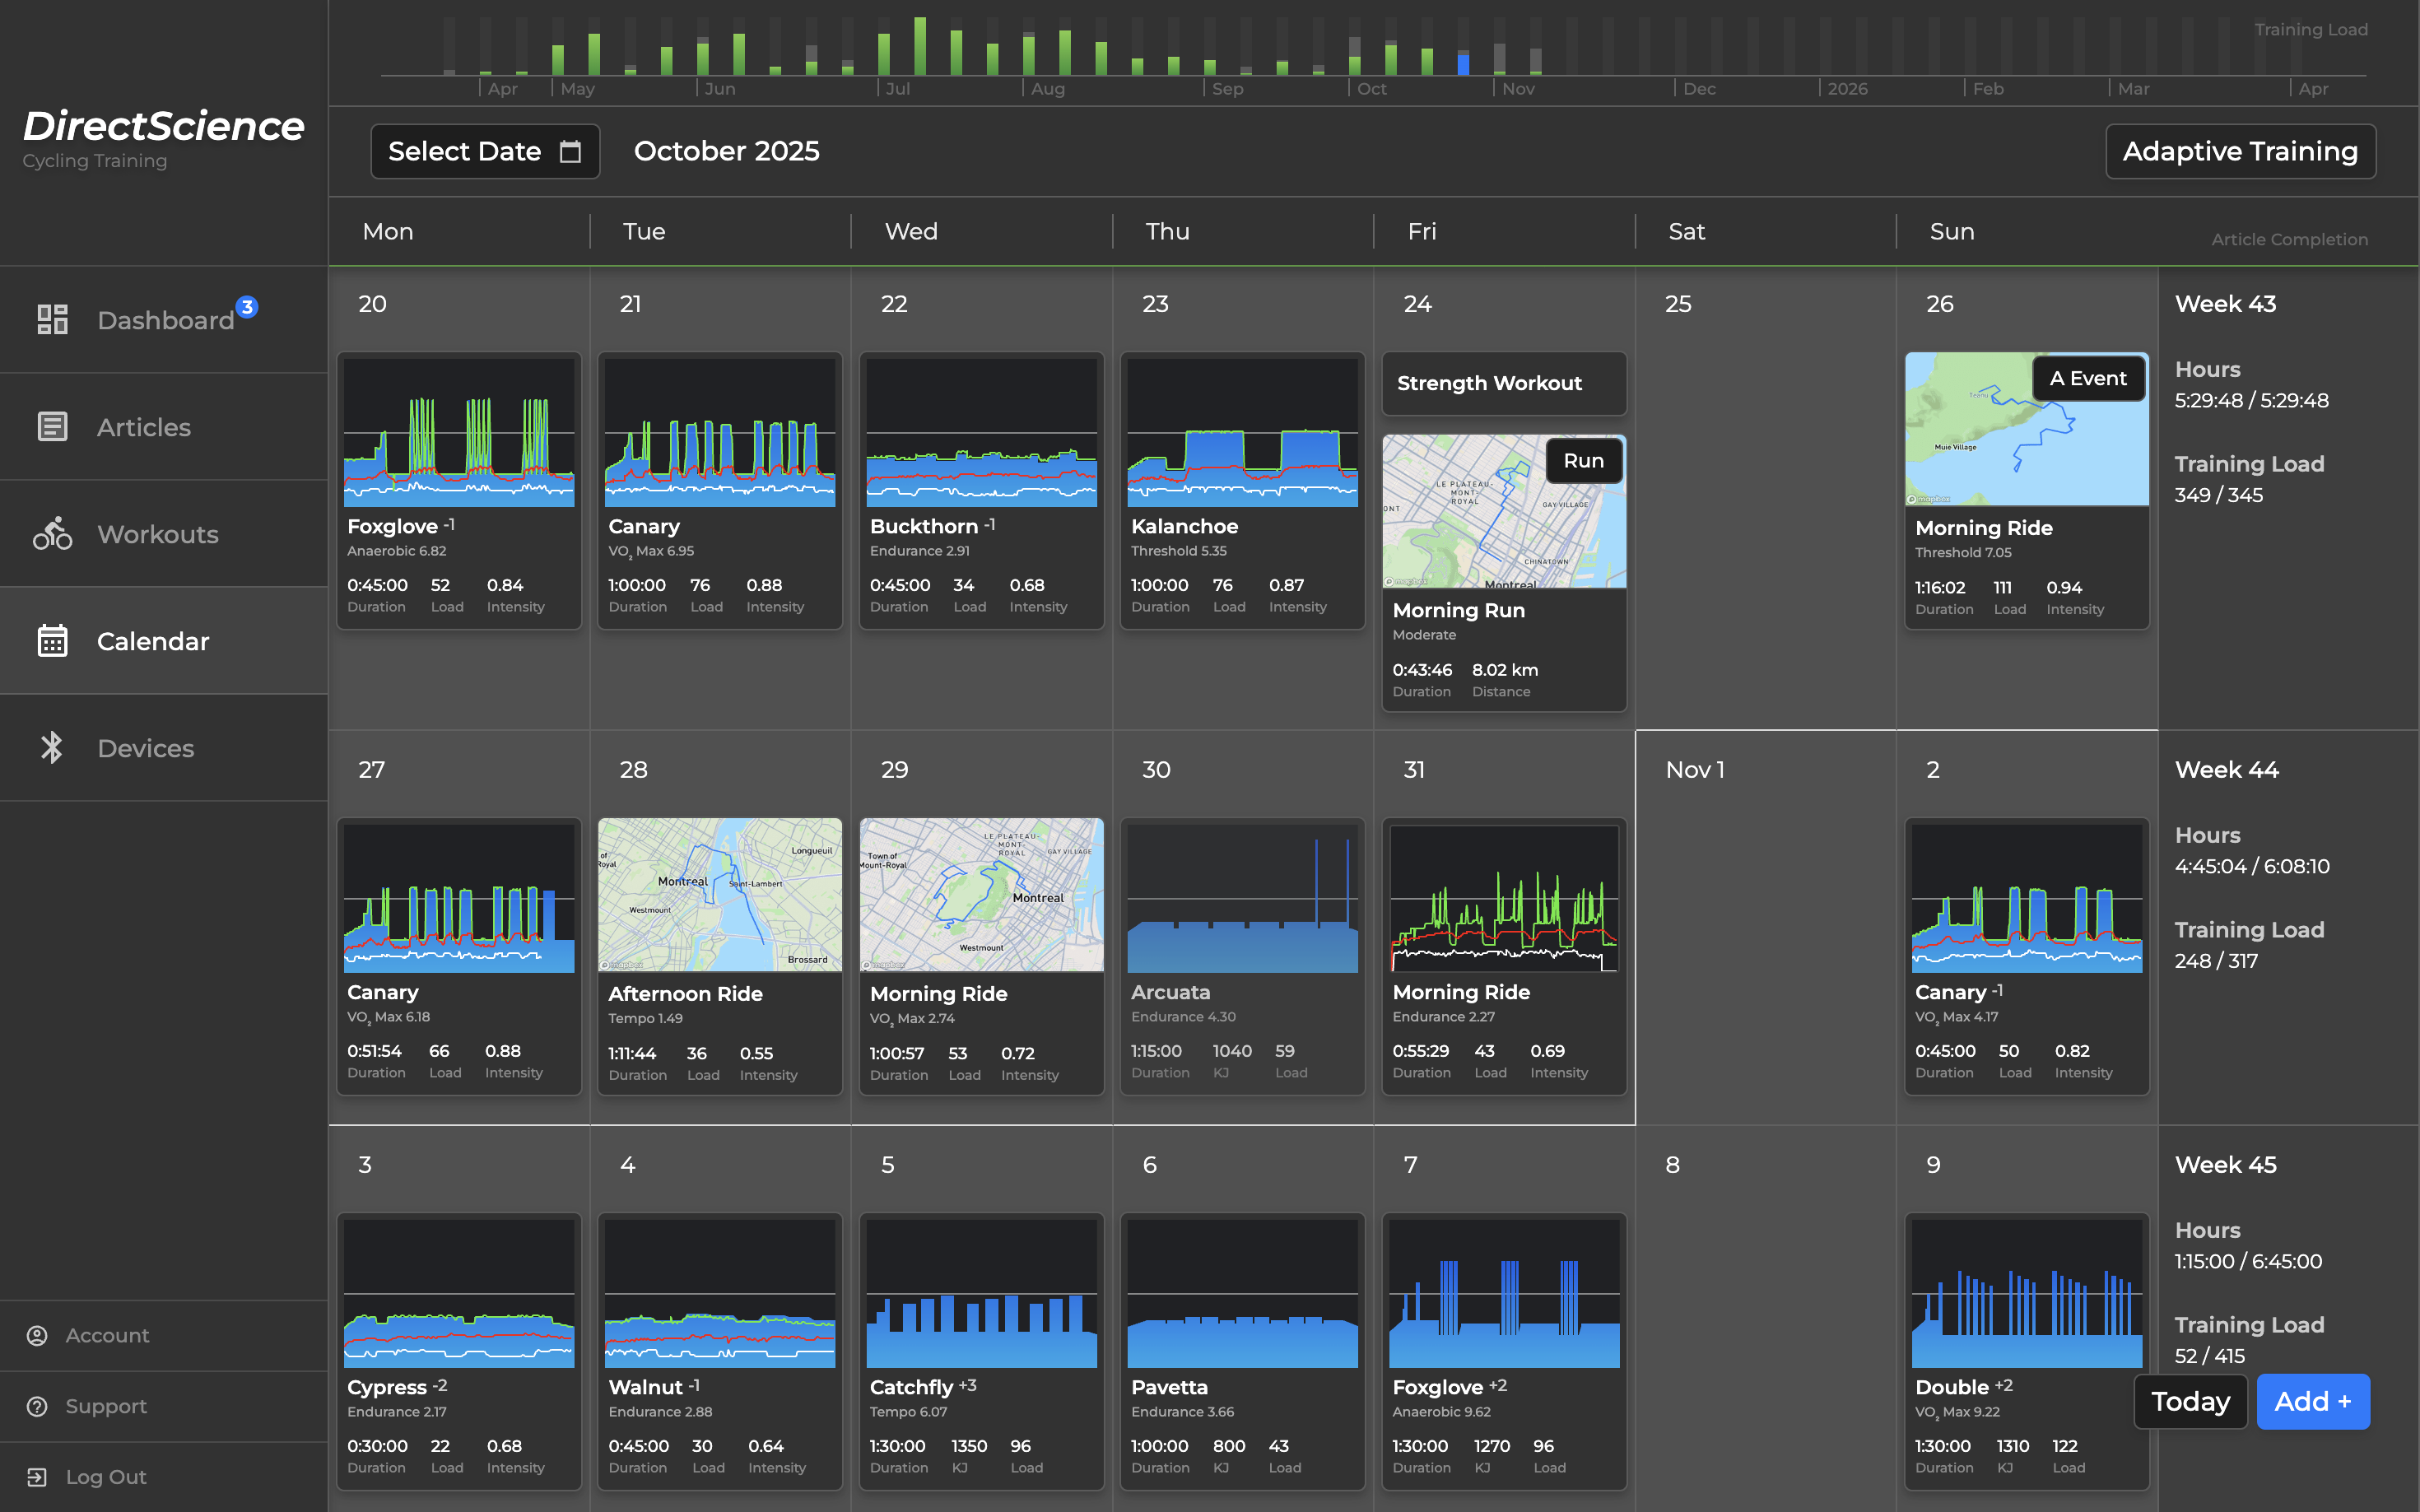Jump to Today in the calendar
This screenshot has width=2420, height=1512.
pyautogui.click(x=2190, y=1401)
